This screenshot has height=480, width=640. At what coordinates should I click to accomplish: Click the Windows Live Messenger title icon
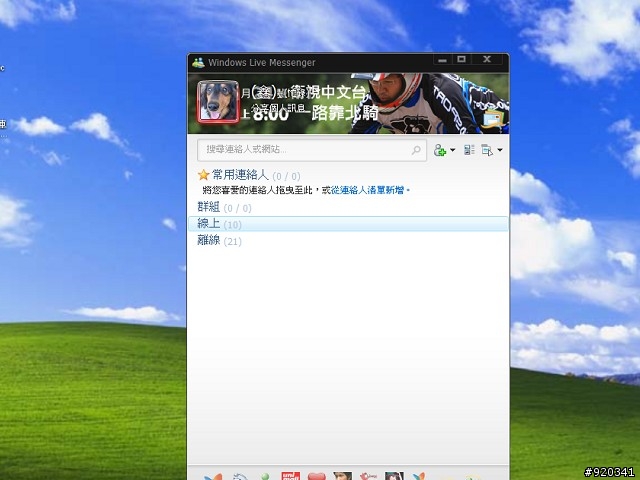198,62
